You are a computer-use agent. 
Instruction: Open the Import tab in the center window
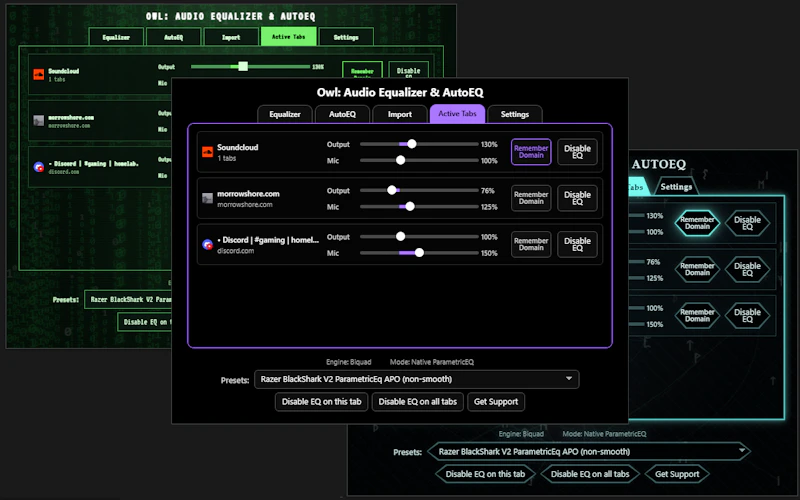coord(399,114)
